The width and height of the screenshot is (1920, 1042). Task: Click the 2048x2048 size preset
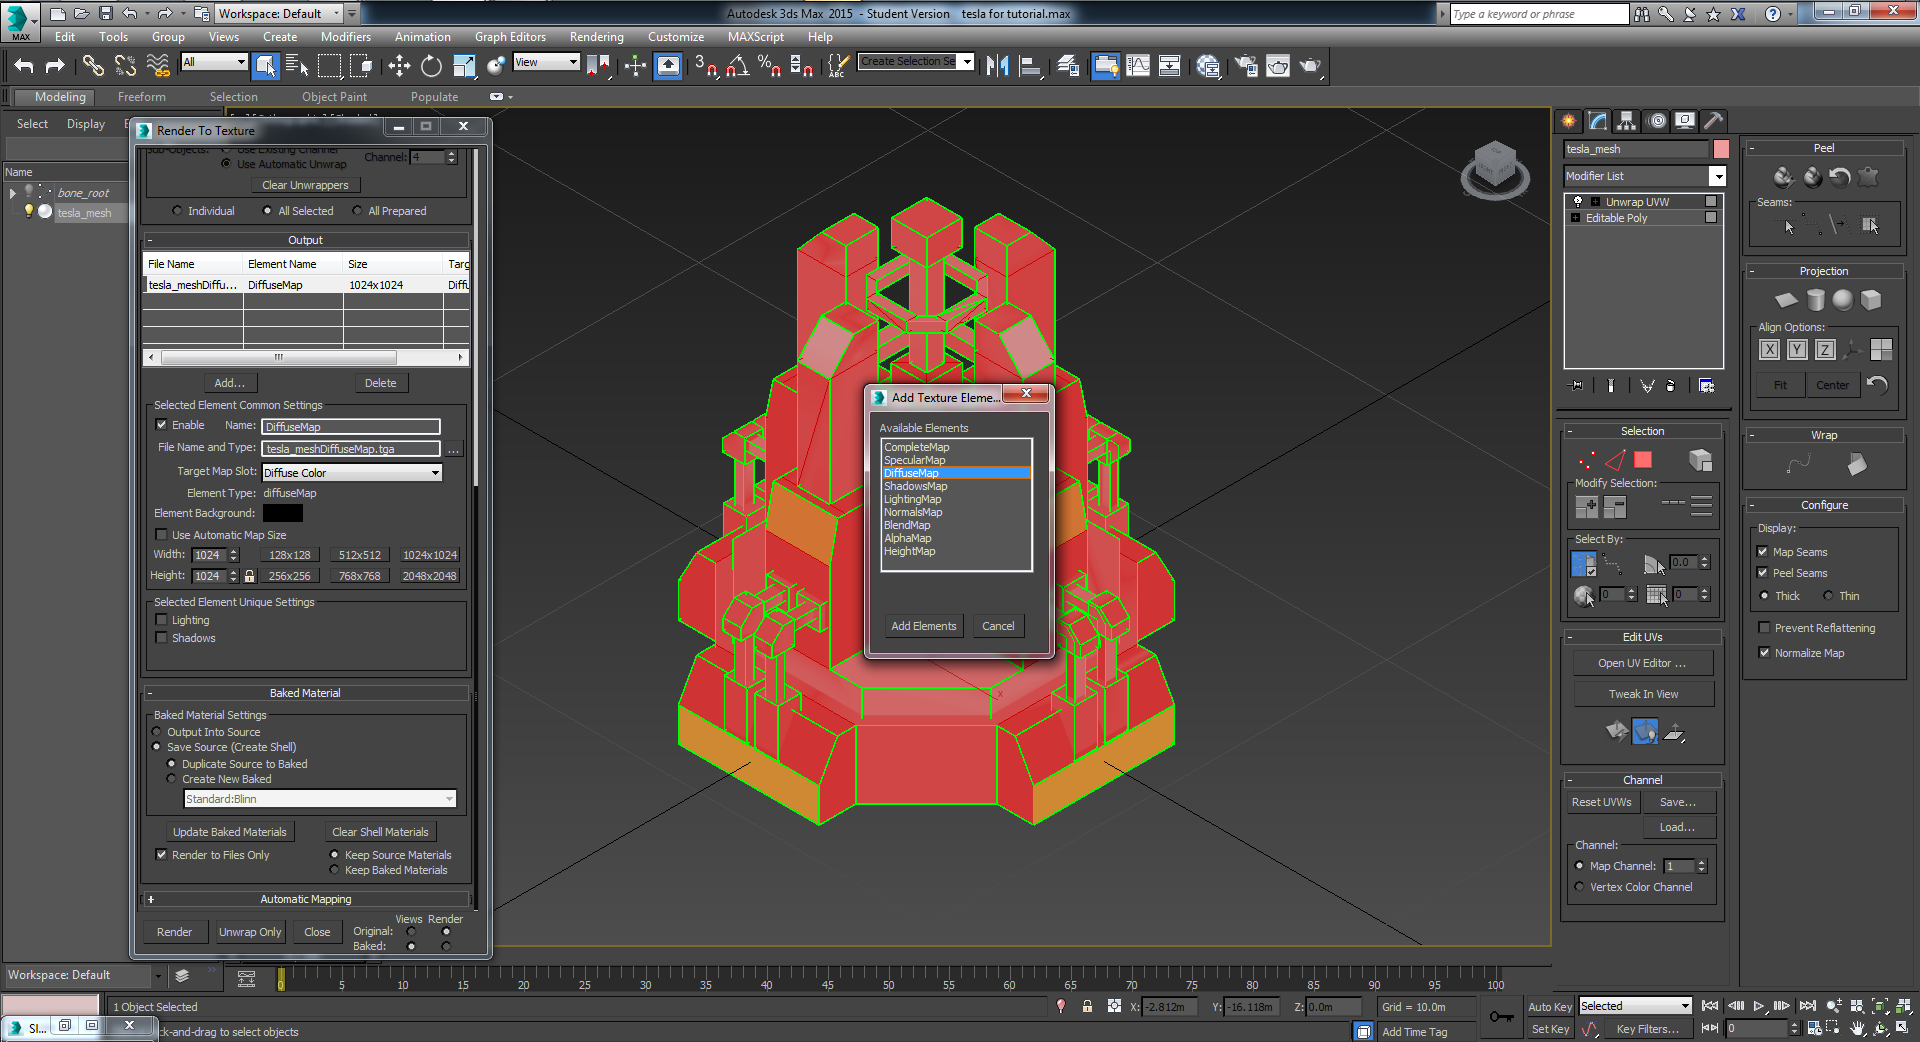[x=430, y=576]
